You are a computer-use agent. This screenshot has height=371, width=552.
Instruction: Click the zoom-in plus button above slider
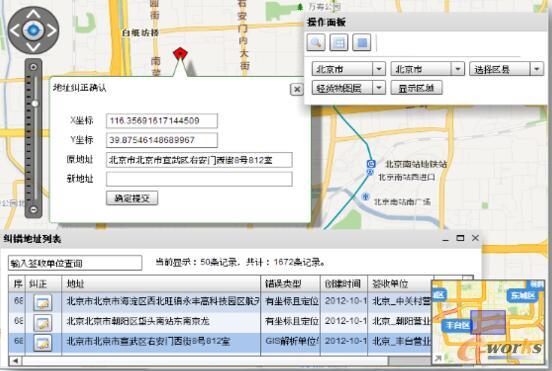pyautogui.click(x=33, y=67)
